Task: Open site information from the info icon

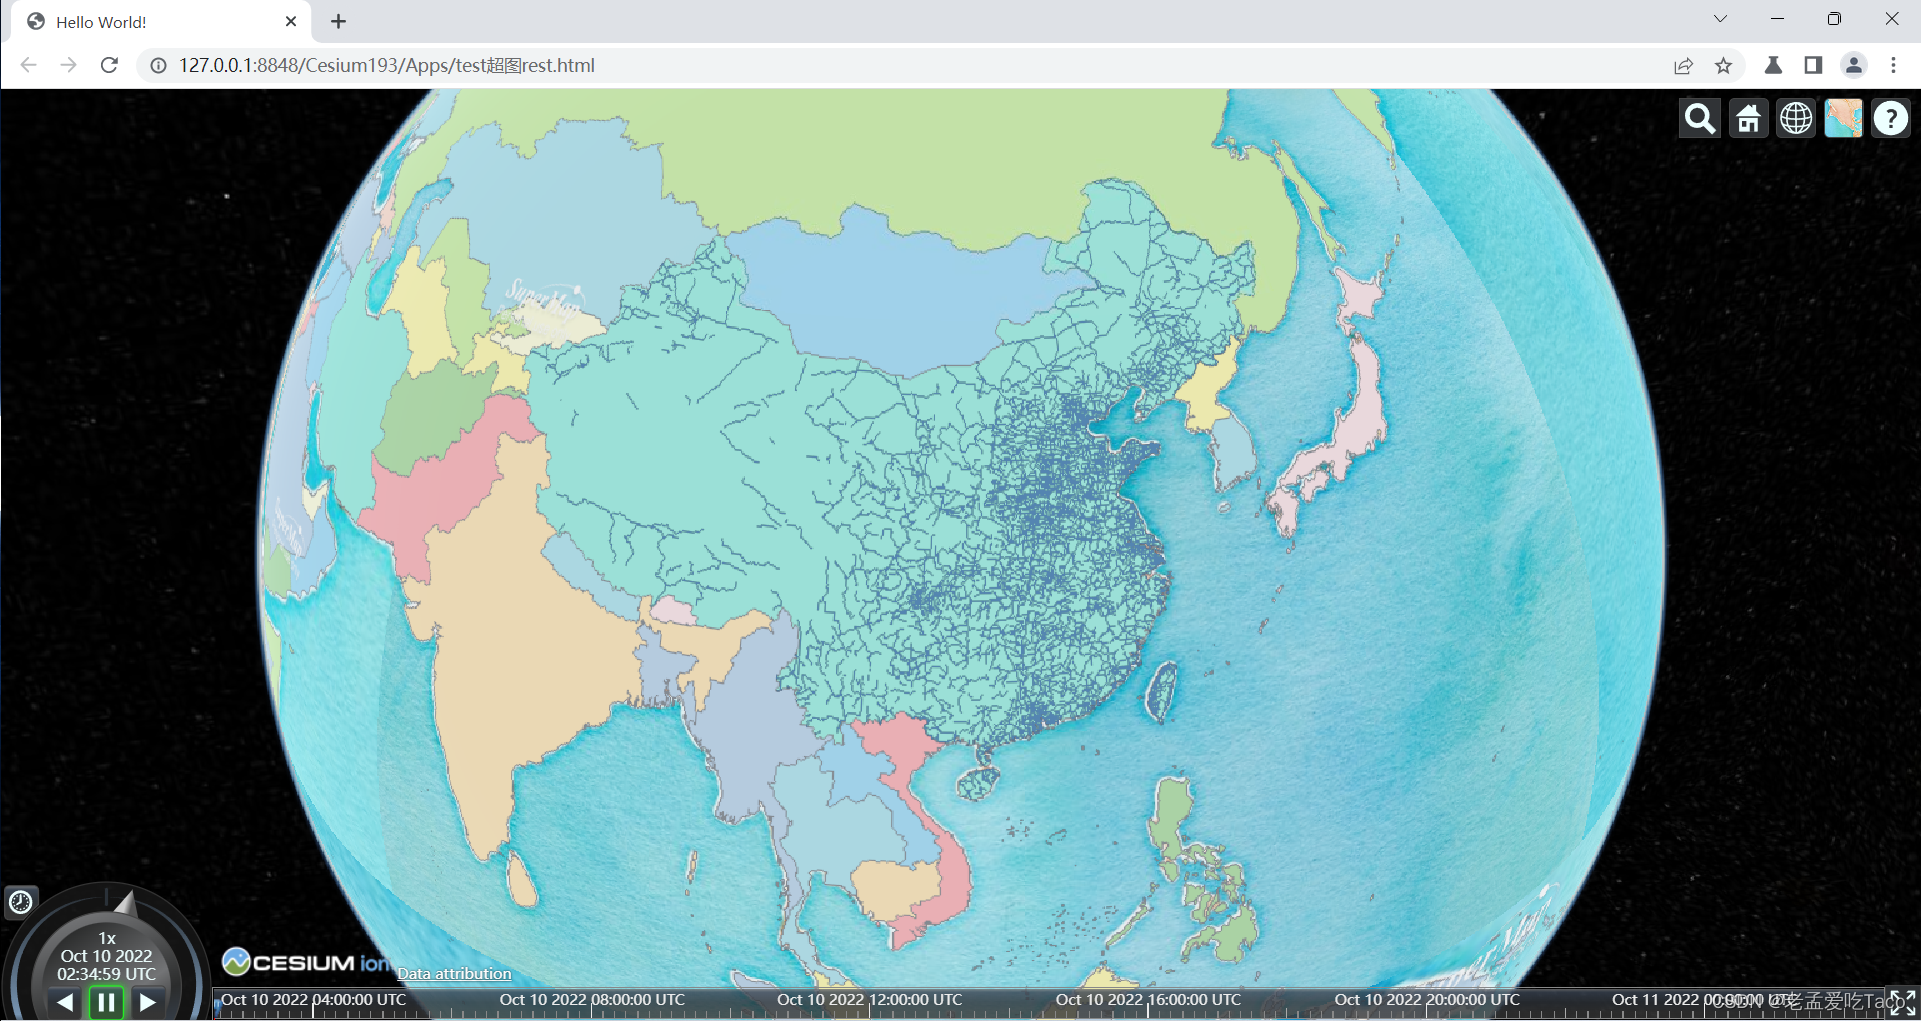Action: tap(158, 65)
